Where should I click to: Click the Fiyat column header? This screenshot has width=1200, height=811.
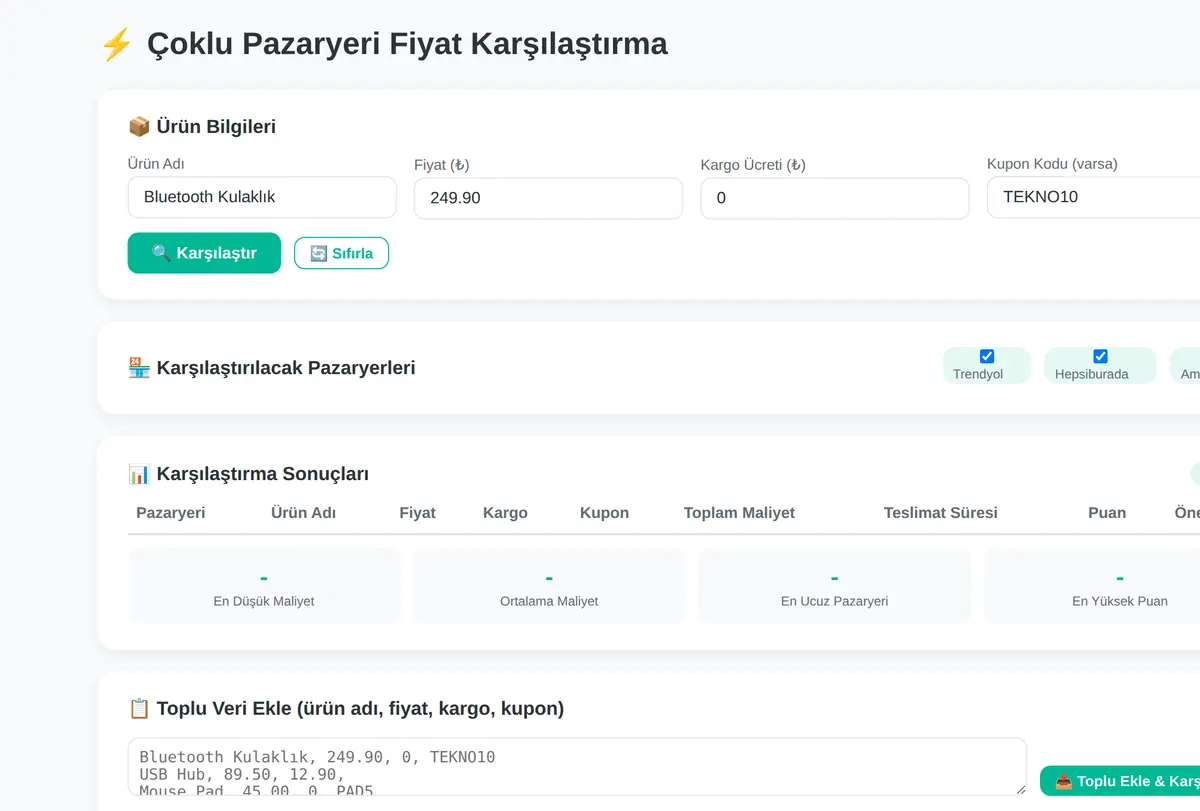(x=417, y=512)
